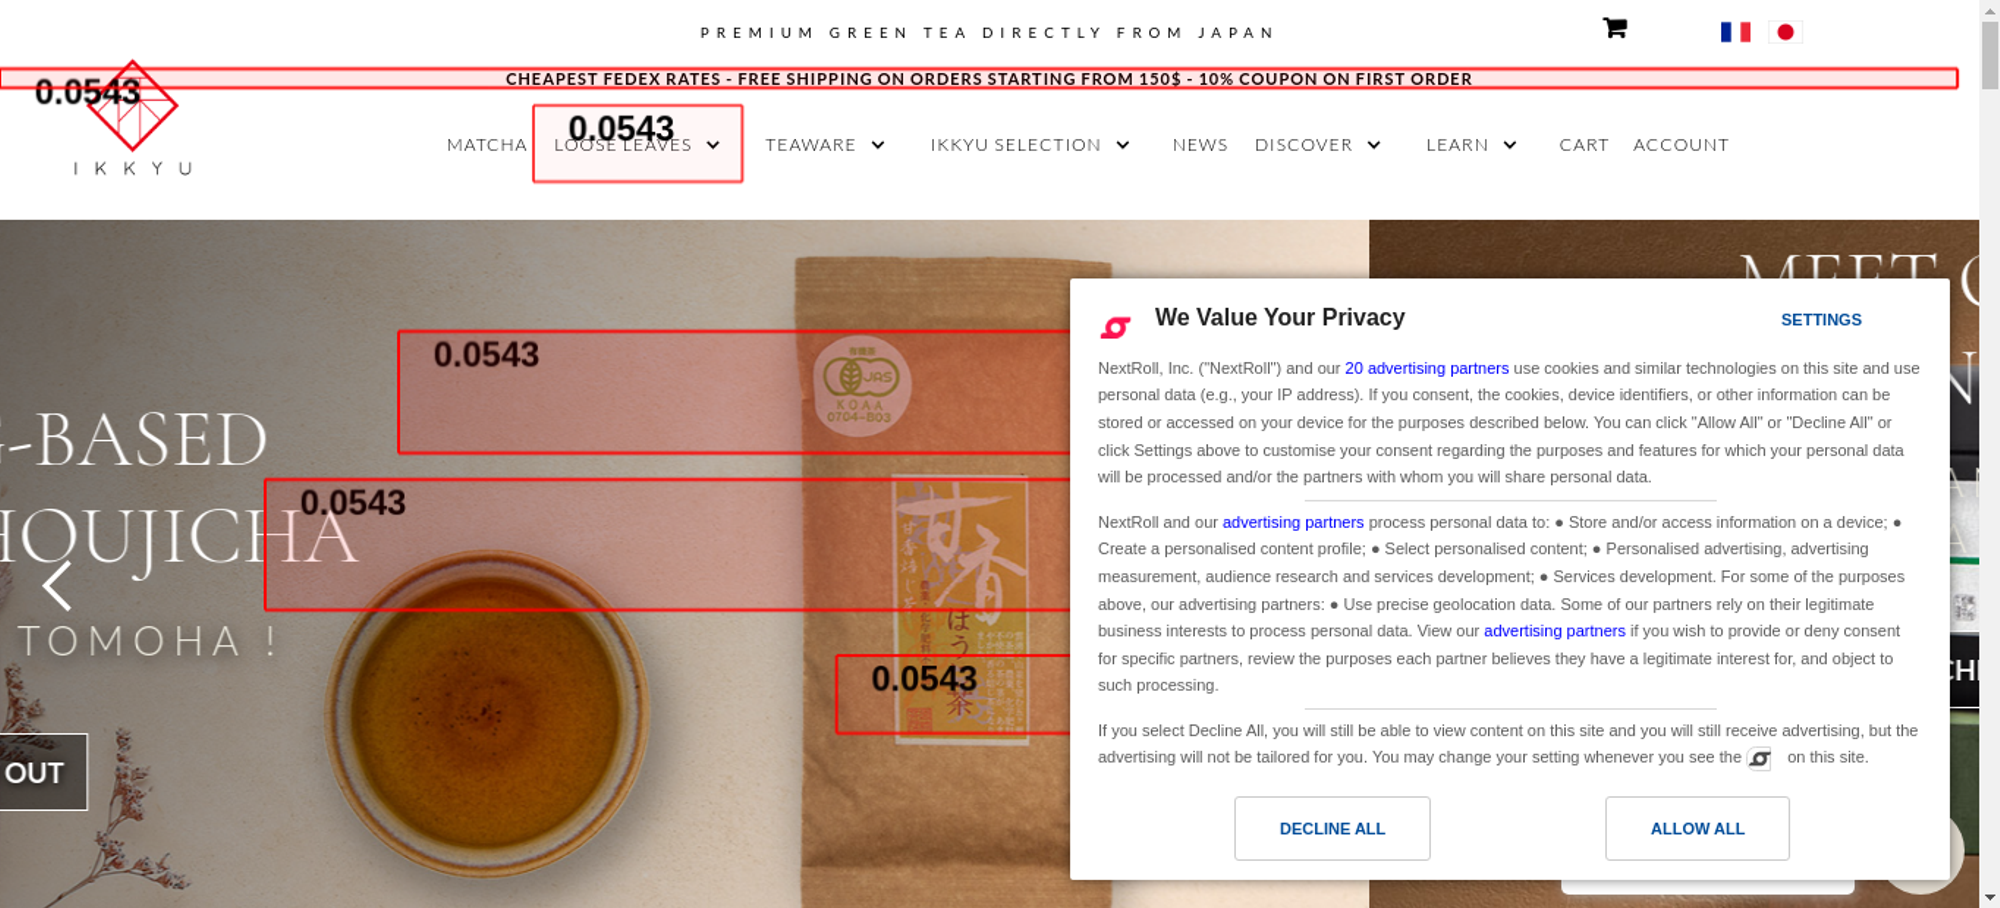
Task: Click Allow All button
Action: tap(1697, 828)
